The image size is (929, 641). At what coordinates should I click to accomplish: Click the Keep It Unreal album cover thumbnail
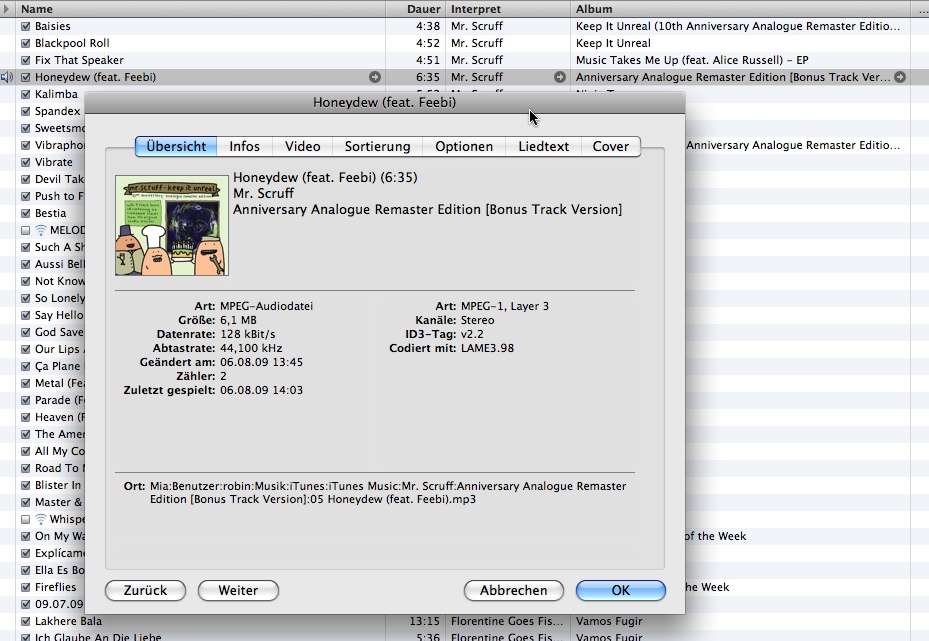[x=172, y=225]
